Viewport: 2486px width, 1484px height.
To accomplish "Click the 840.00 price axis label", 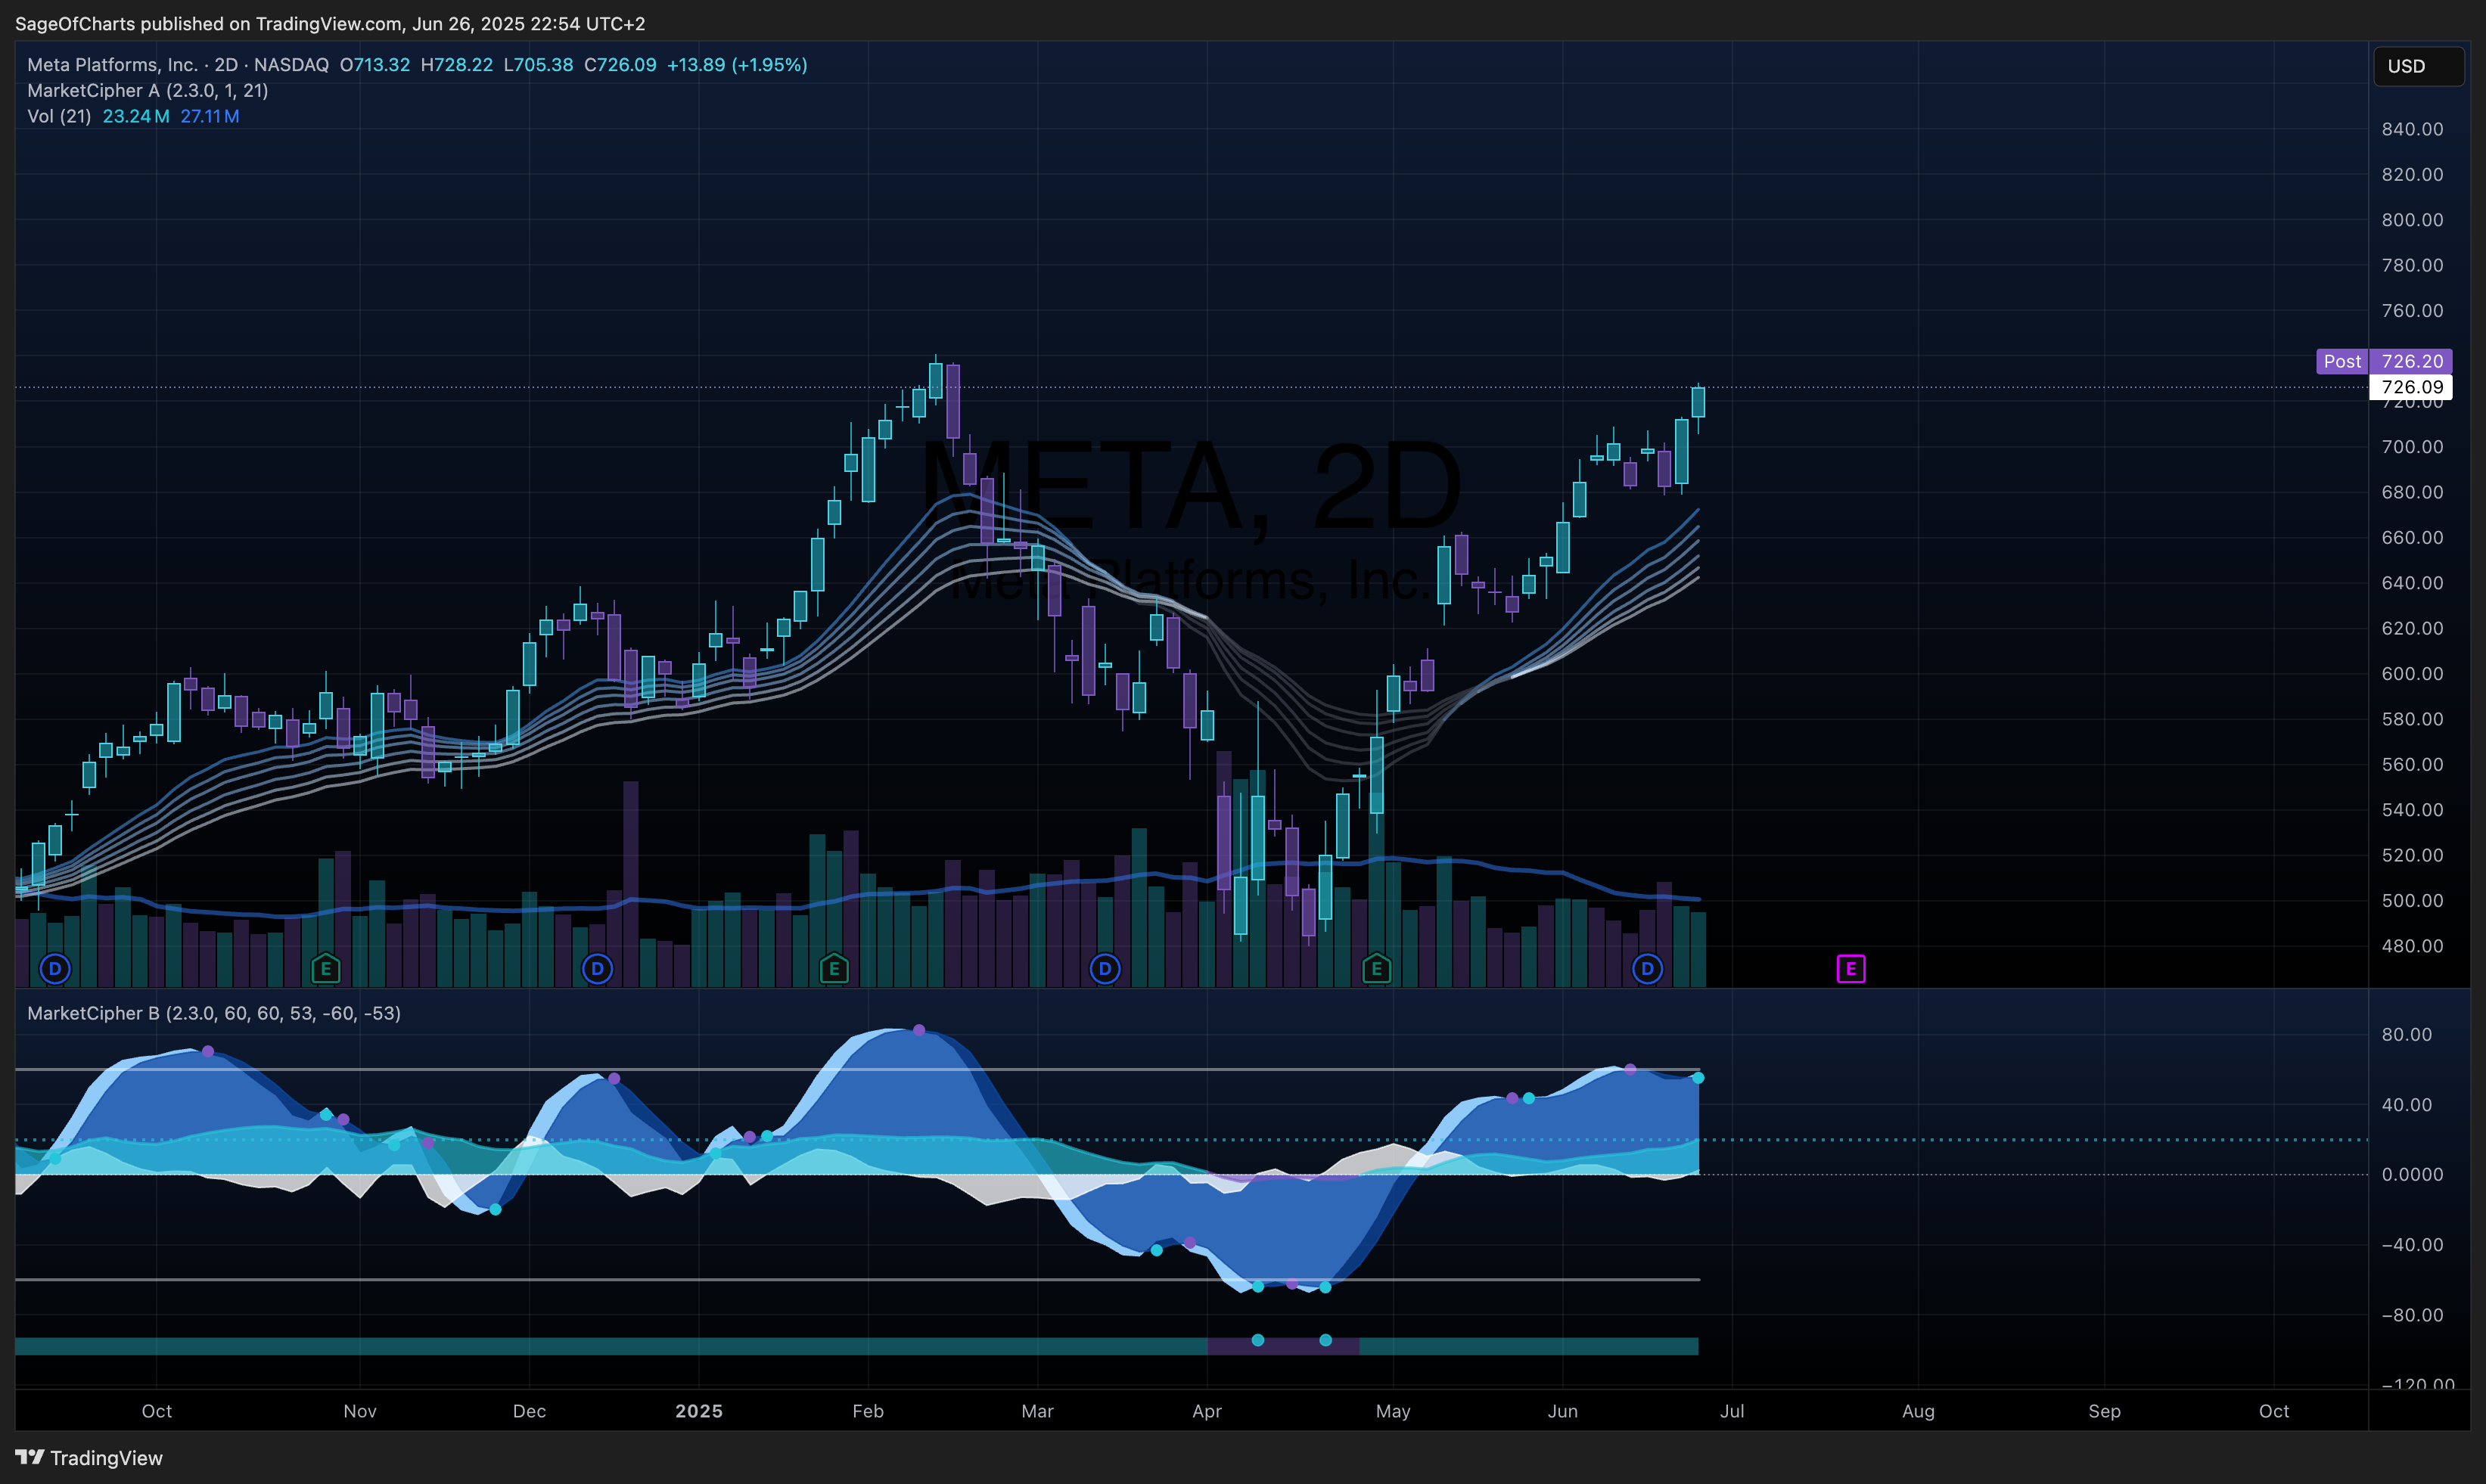I will 2412,129.
